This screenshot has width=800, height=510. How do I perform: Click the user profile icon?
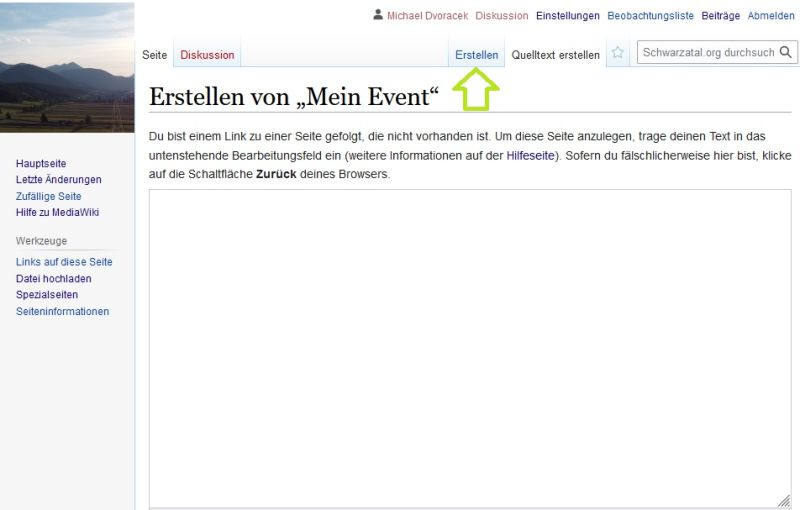point(377,15)
